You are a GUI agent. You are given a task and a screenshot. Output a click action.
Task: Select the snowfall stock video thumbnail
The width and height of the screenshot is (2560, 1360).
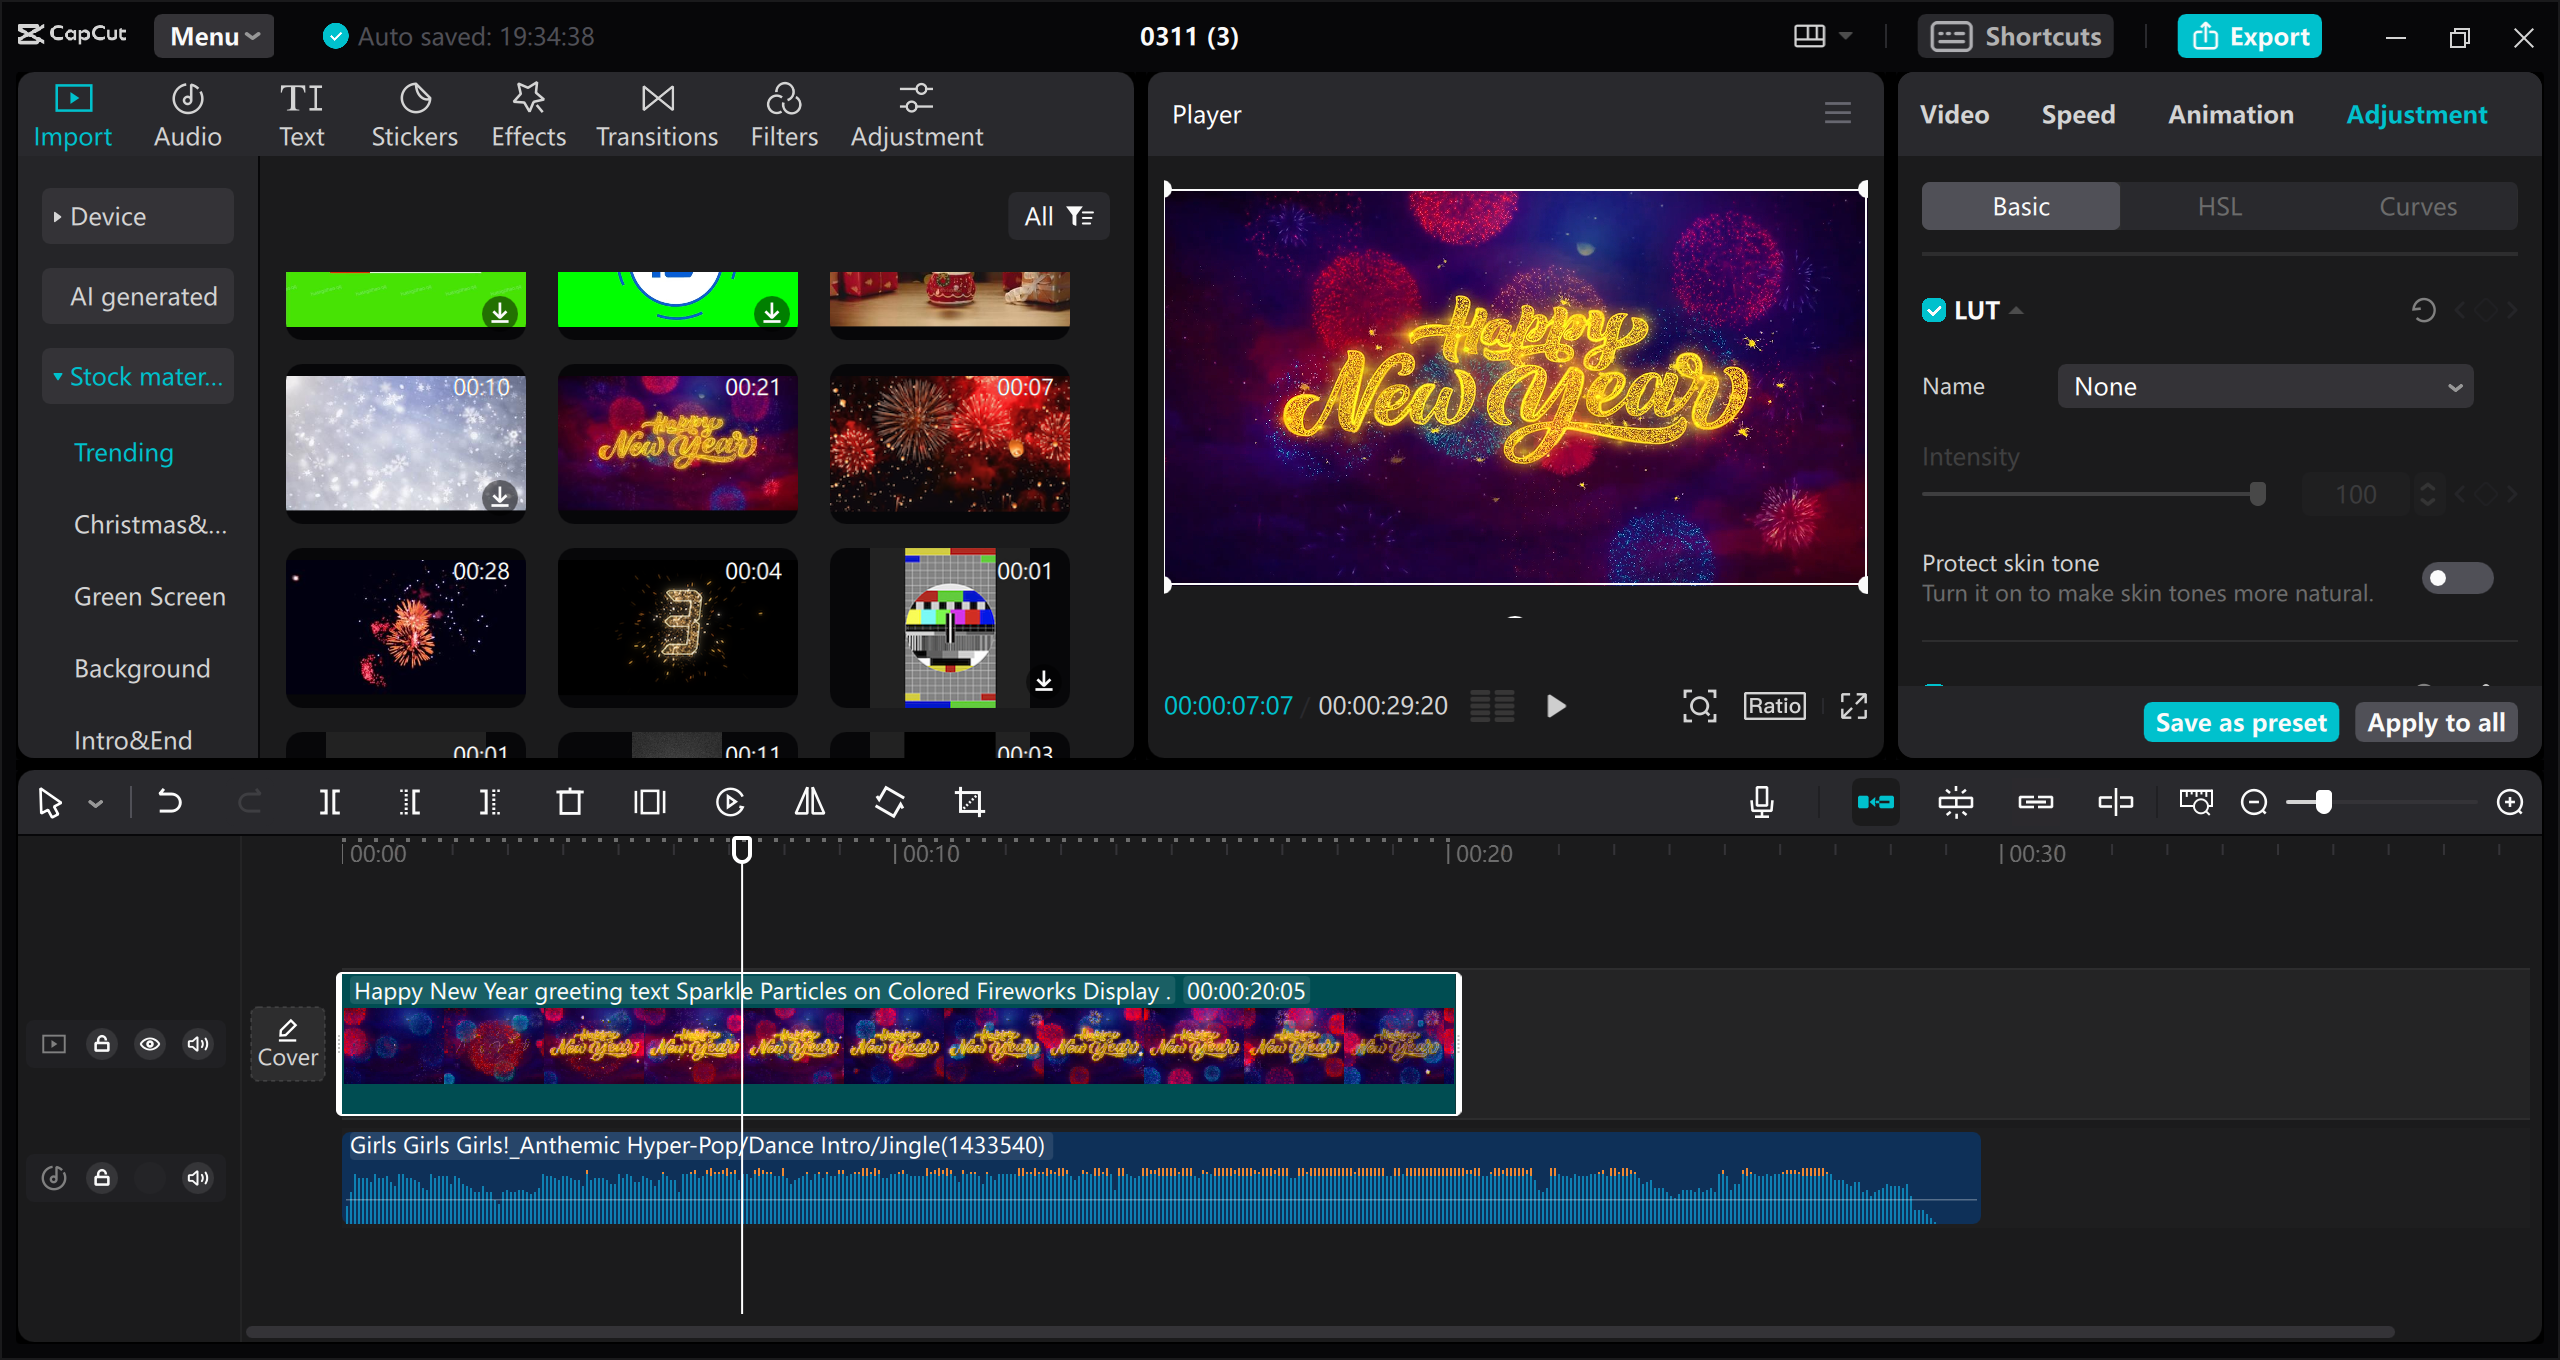click(x=405, y=444)
